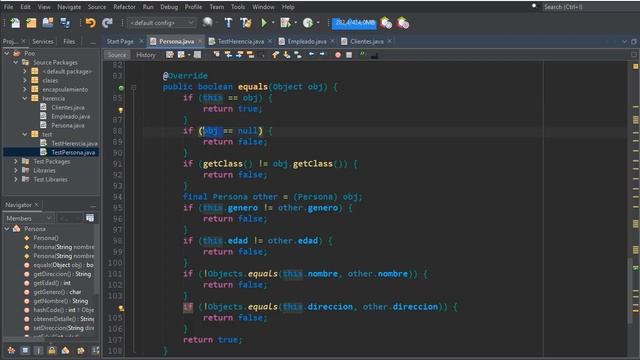Toggle Show Fields filter in Navigator

click(25, 350)
